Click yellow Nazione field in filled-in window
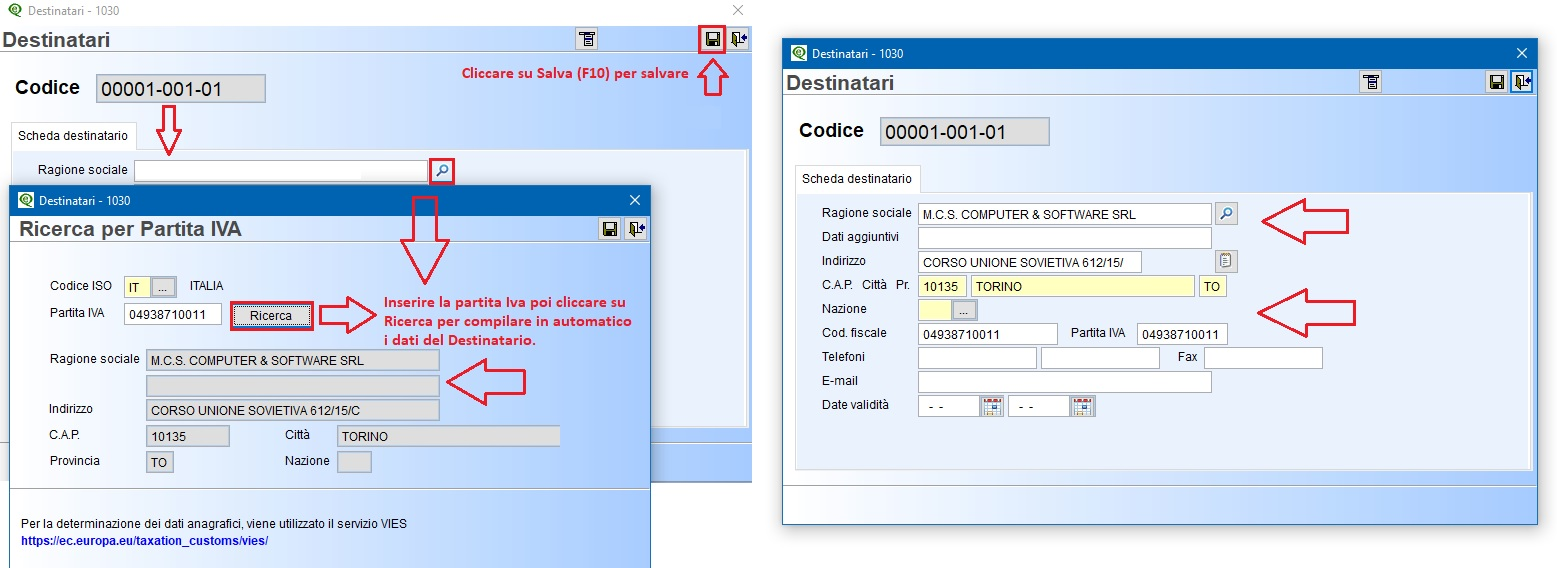This screenshot has height=568, width=1557. pyautogui.click(x=934, y=310)
